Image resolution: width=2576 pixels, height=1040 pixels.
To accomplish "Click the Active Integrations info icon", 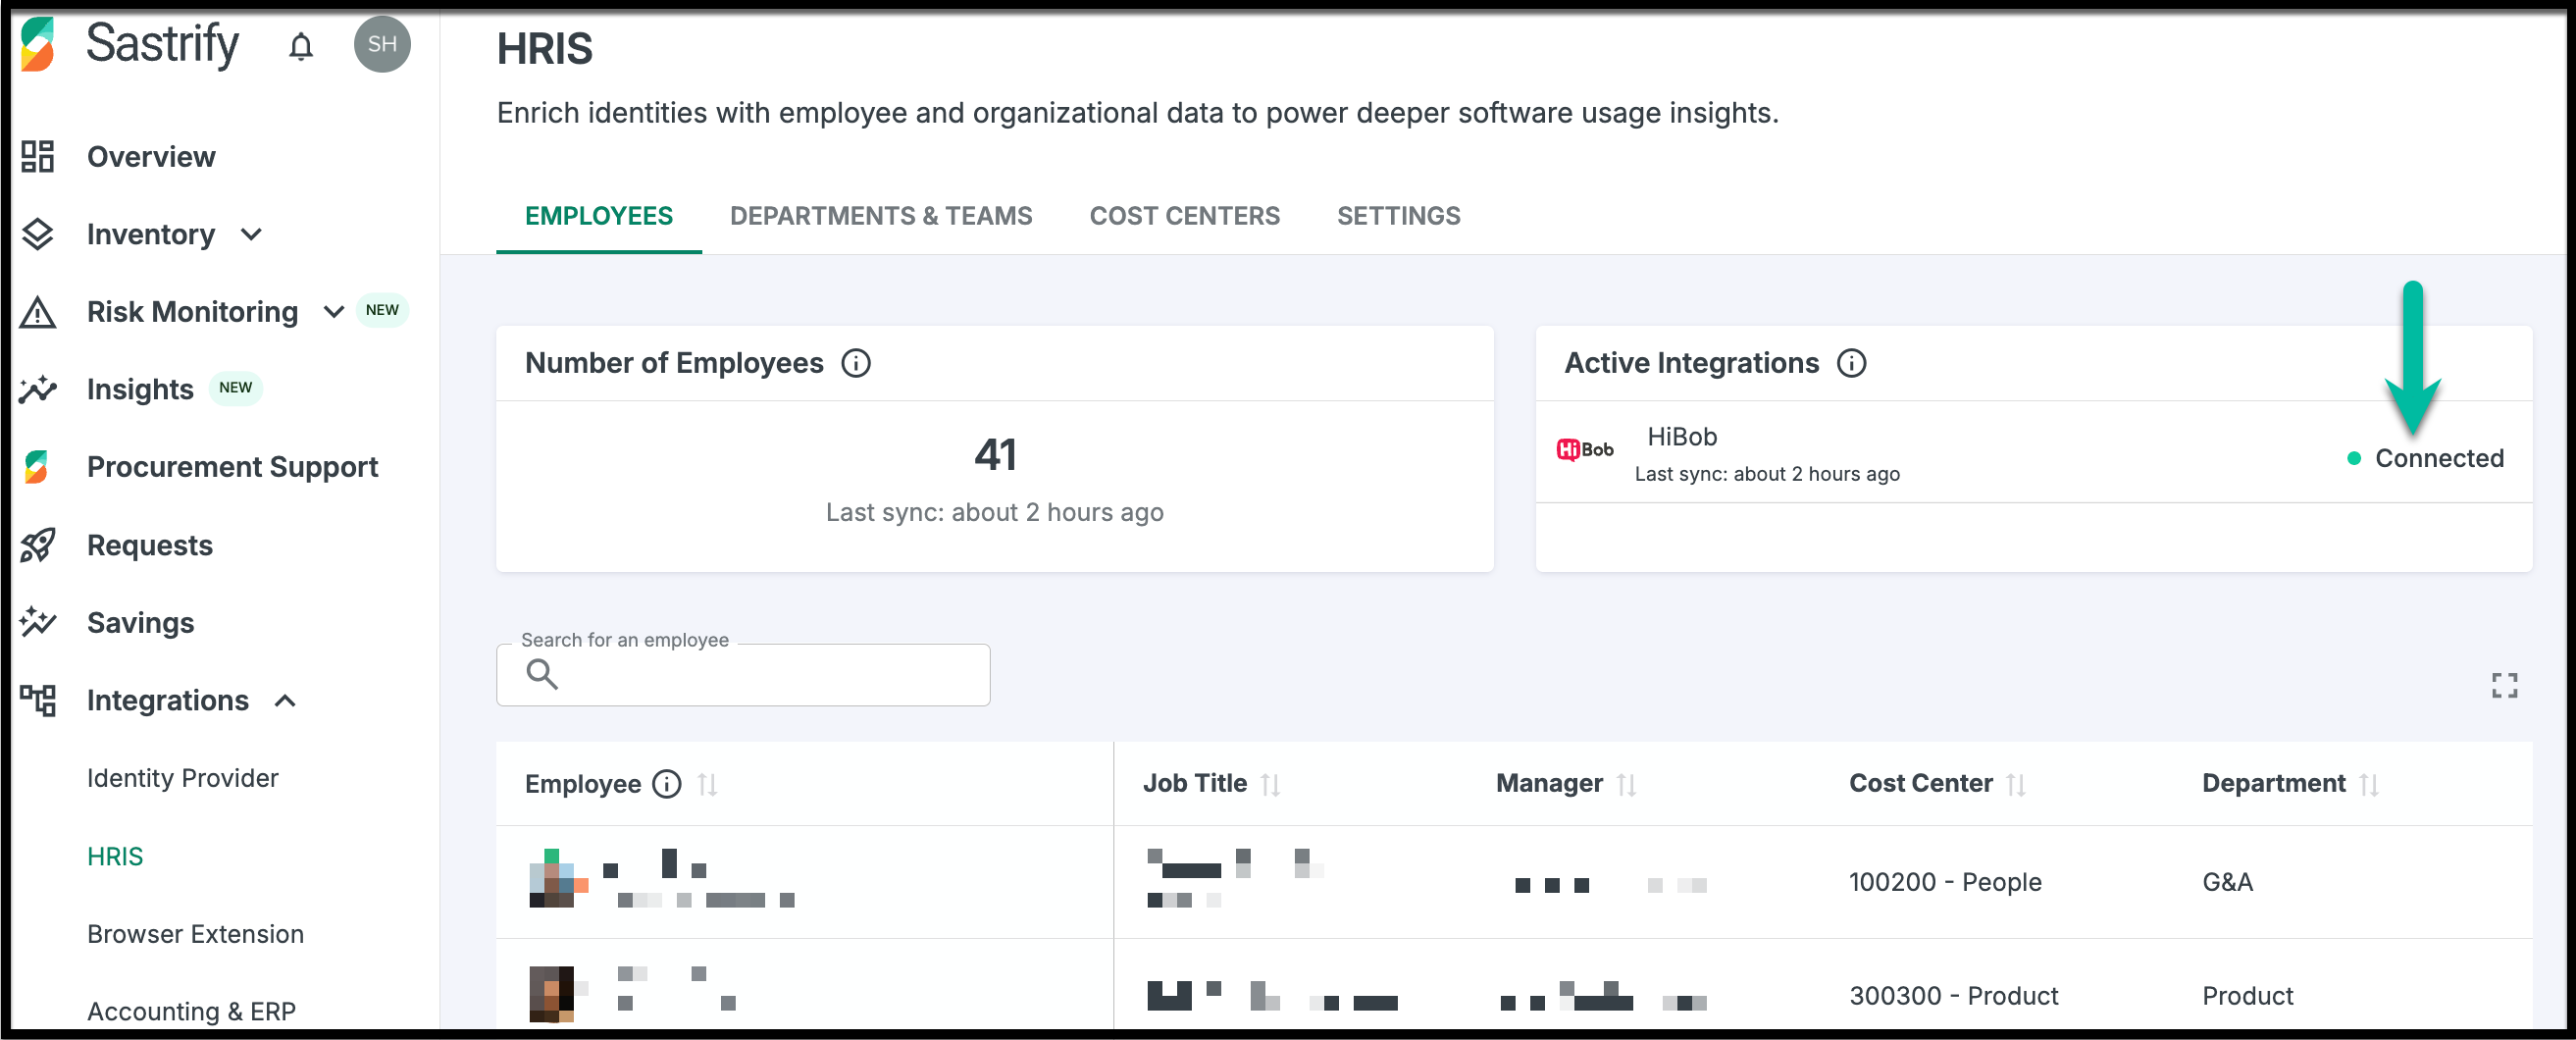I will 1851,363.
